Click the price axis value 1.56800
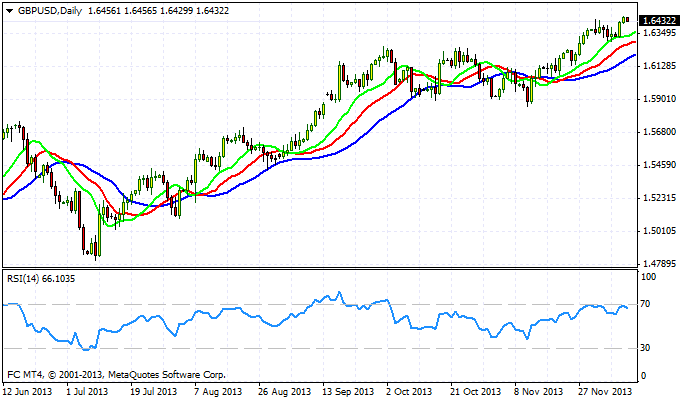 (x=659, y=132)
